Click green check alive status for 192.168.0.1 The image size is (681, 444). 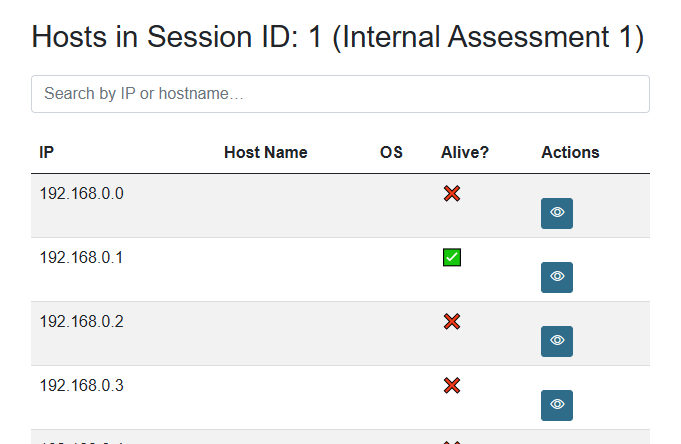(452, 258)
